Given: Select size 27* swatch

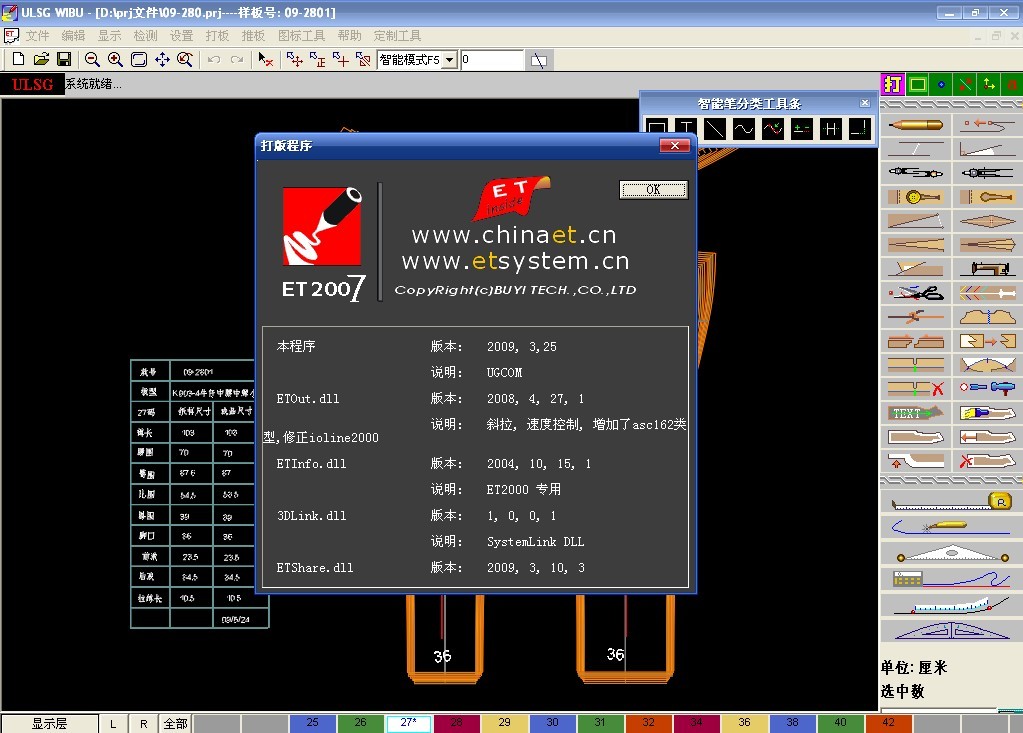Looking at the screenshot, I should point(408,723).
